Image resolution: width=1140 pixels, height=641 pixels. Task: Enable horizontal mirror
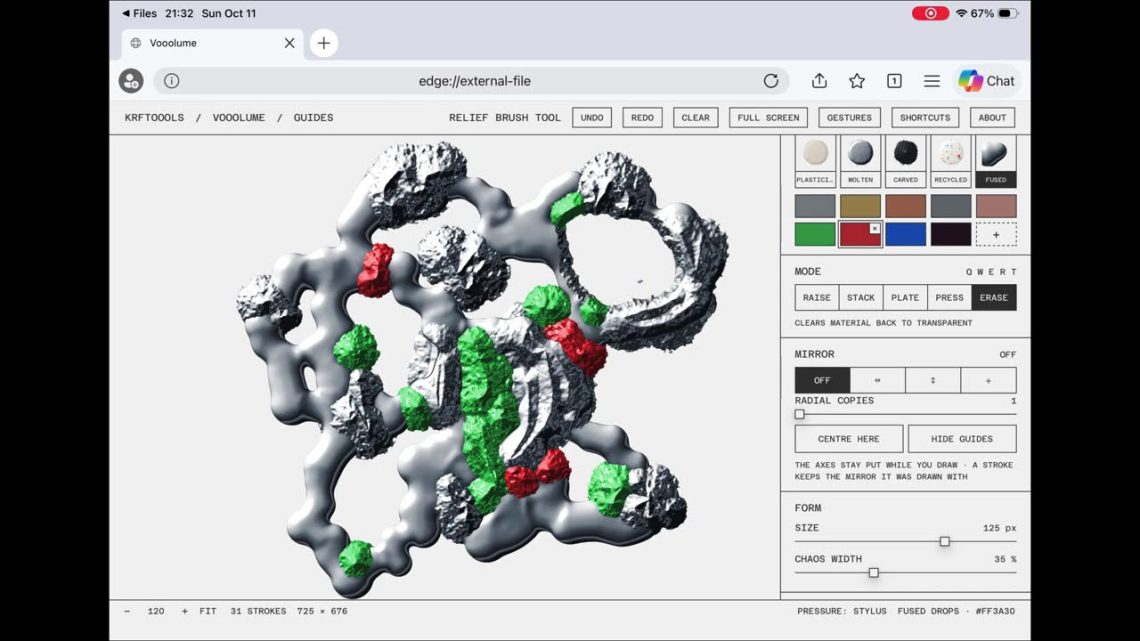pos(878,380)
